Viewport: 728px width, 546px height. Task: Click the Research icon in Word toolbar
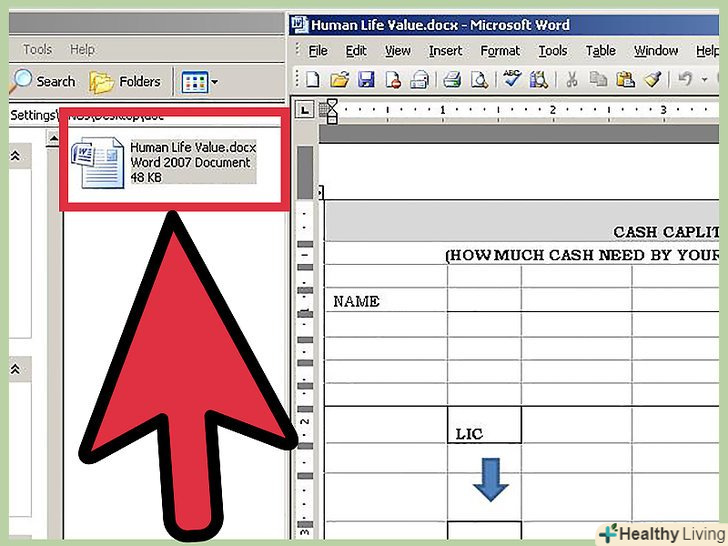[539, 79]
